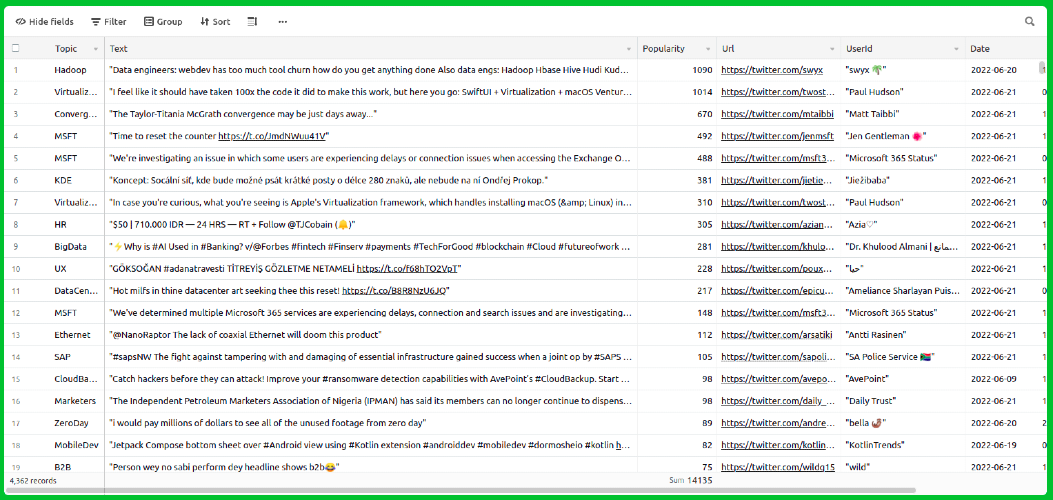
Task: Click the "Daily Trust" UserId cell
Action: coord(903,401)
